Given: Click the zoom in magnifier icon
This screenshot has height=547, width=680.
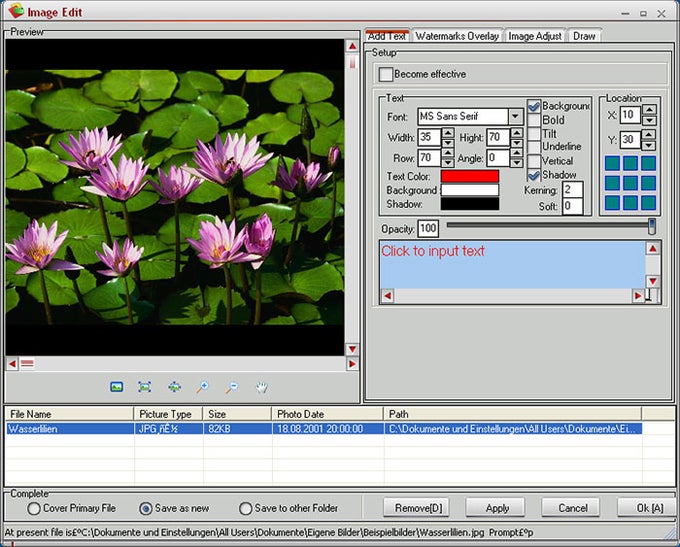Looking at the screenshot, I should tap(202, 387).
